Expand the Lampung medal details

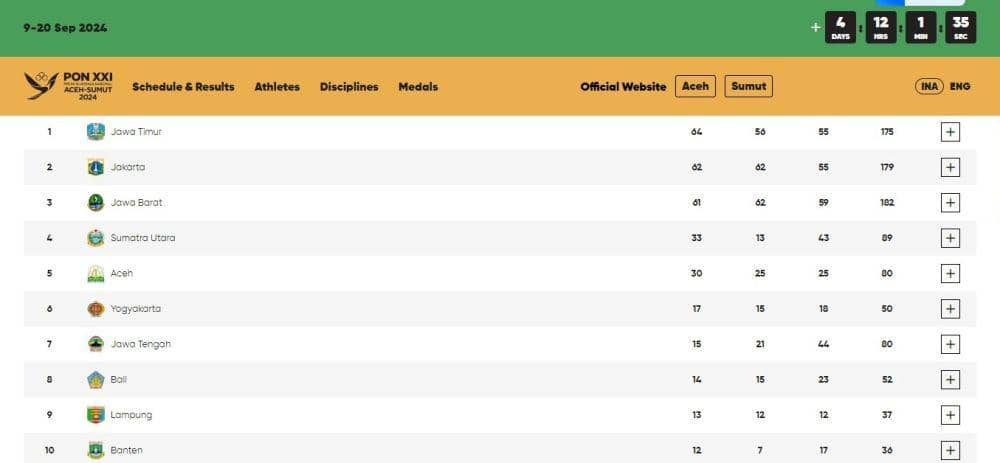950,415
